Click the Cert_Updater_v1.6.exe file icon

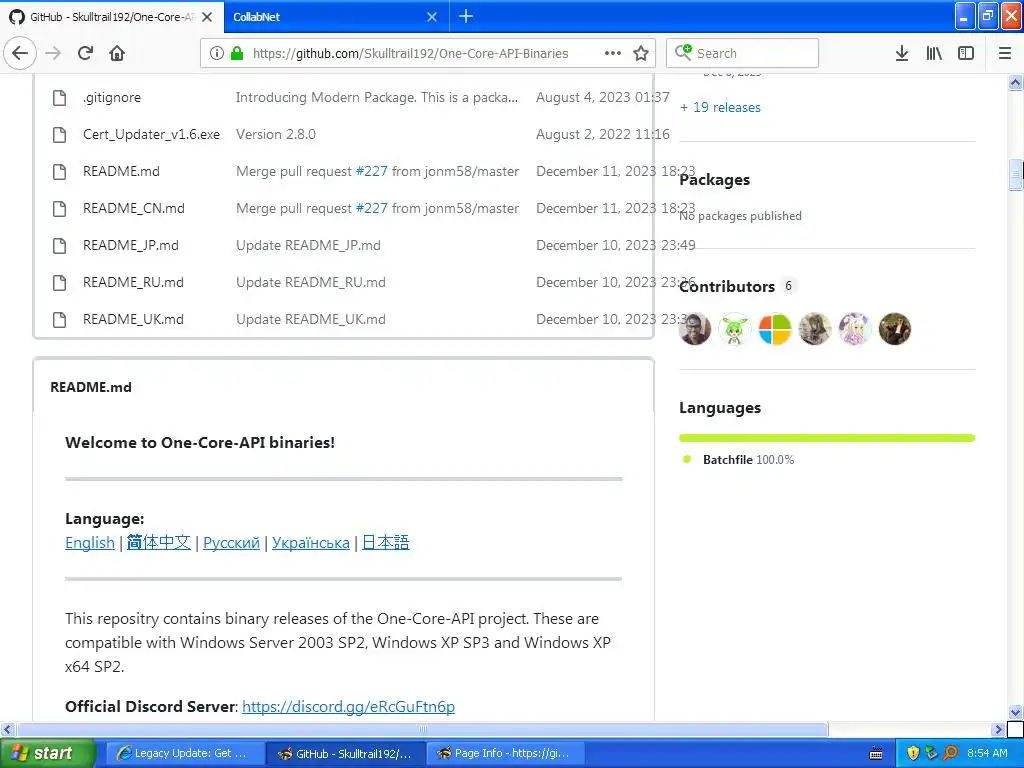pos(59,135)
